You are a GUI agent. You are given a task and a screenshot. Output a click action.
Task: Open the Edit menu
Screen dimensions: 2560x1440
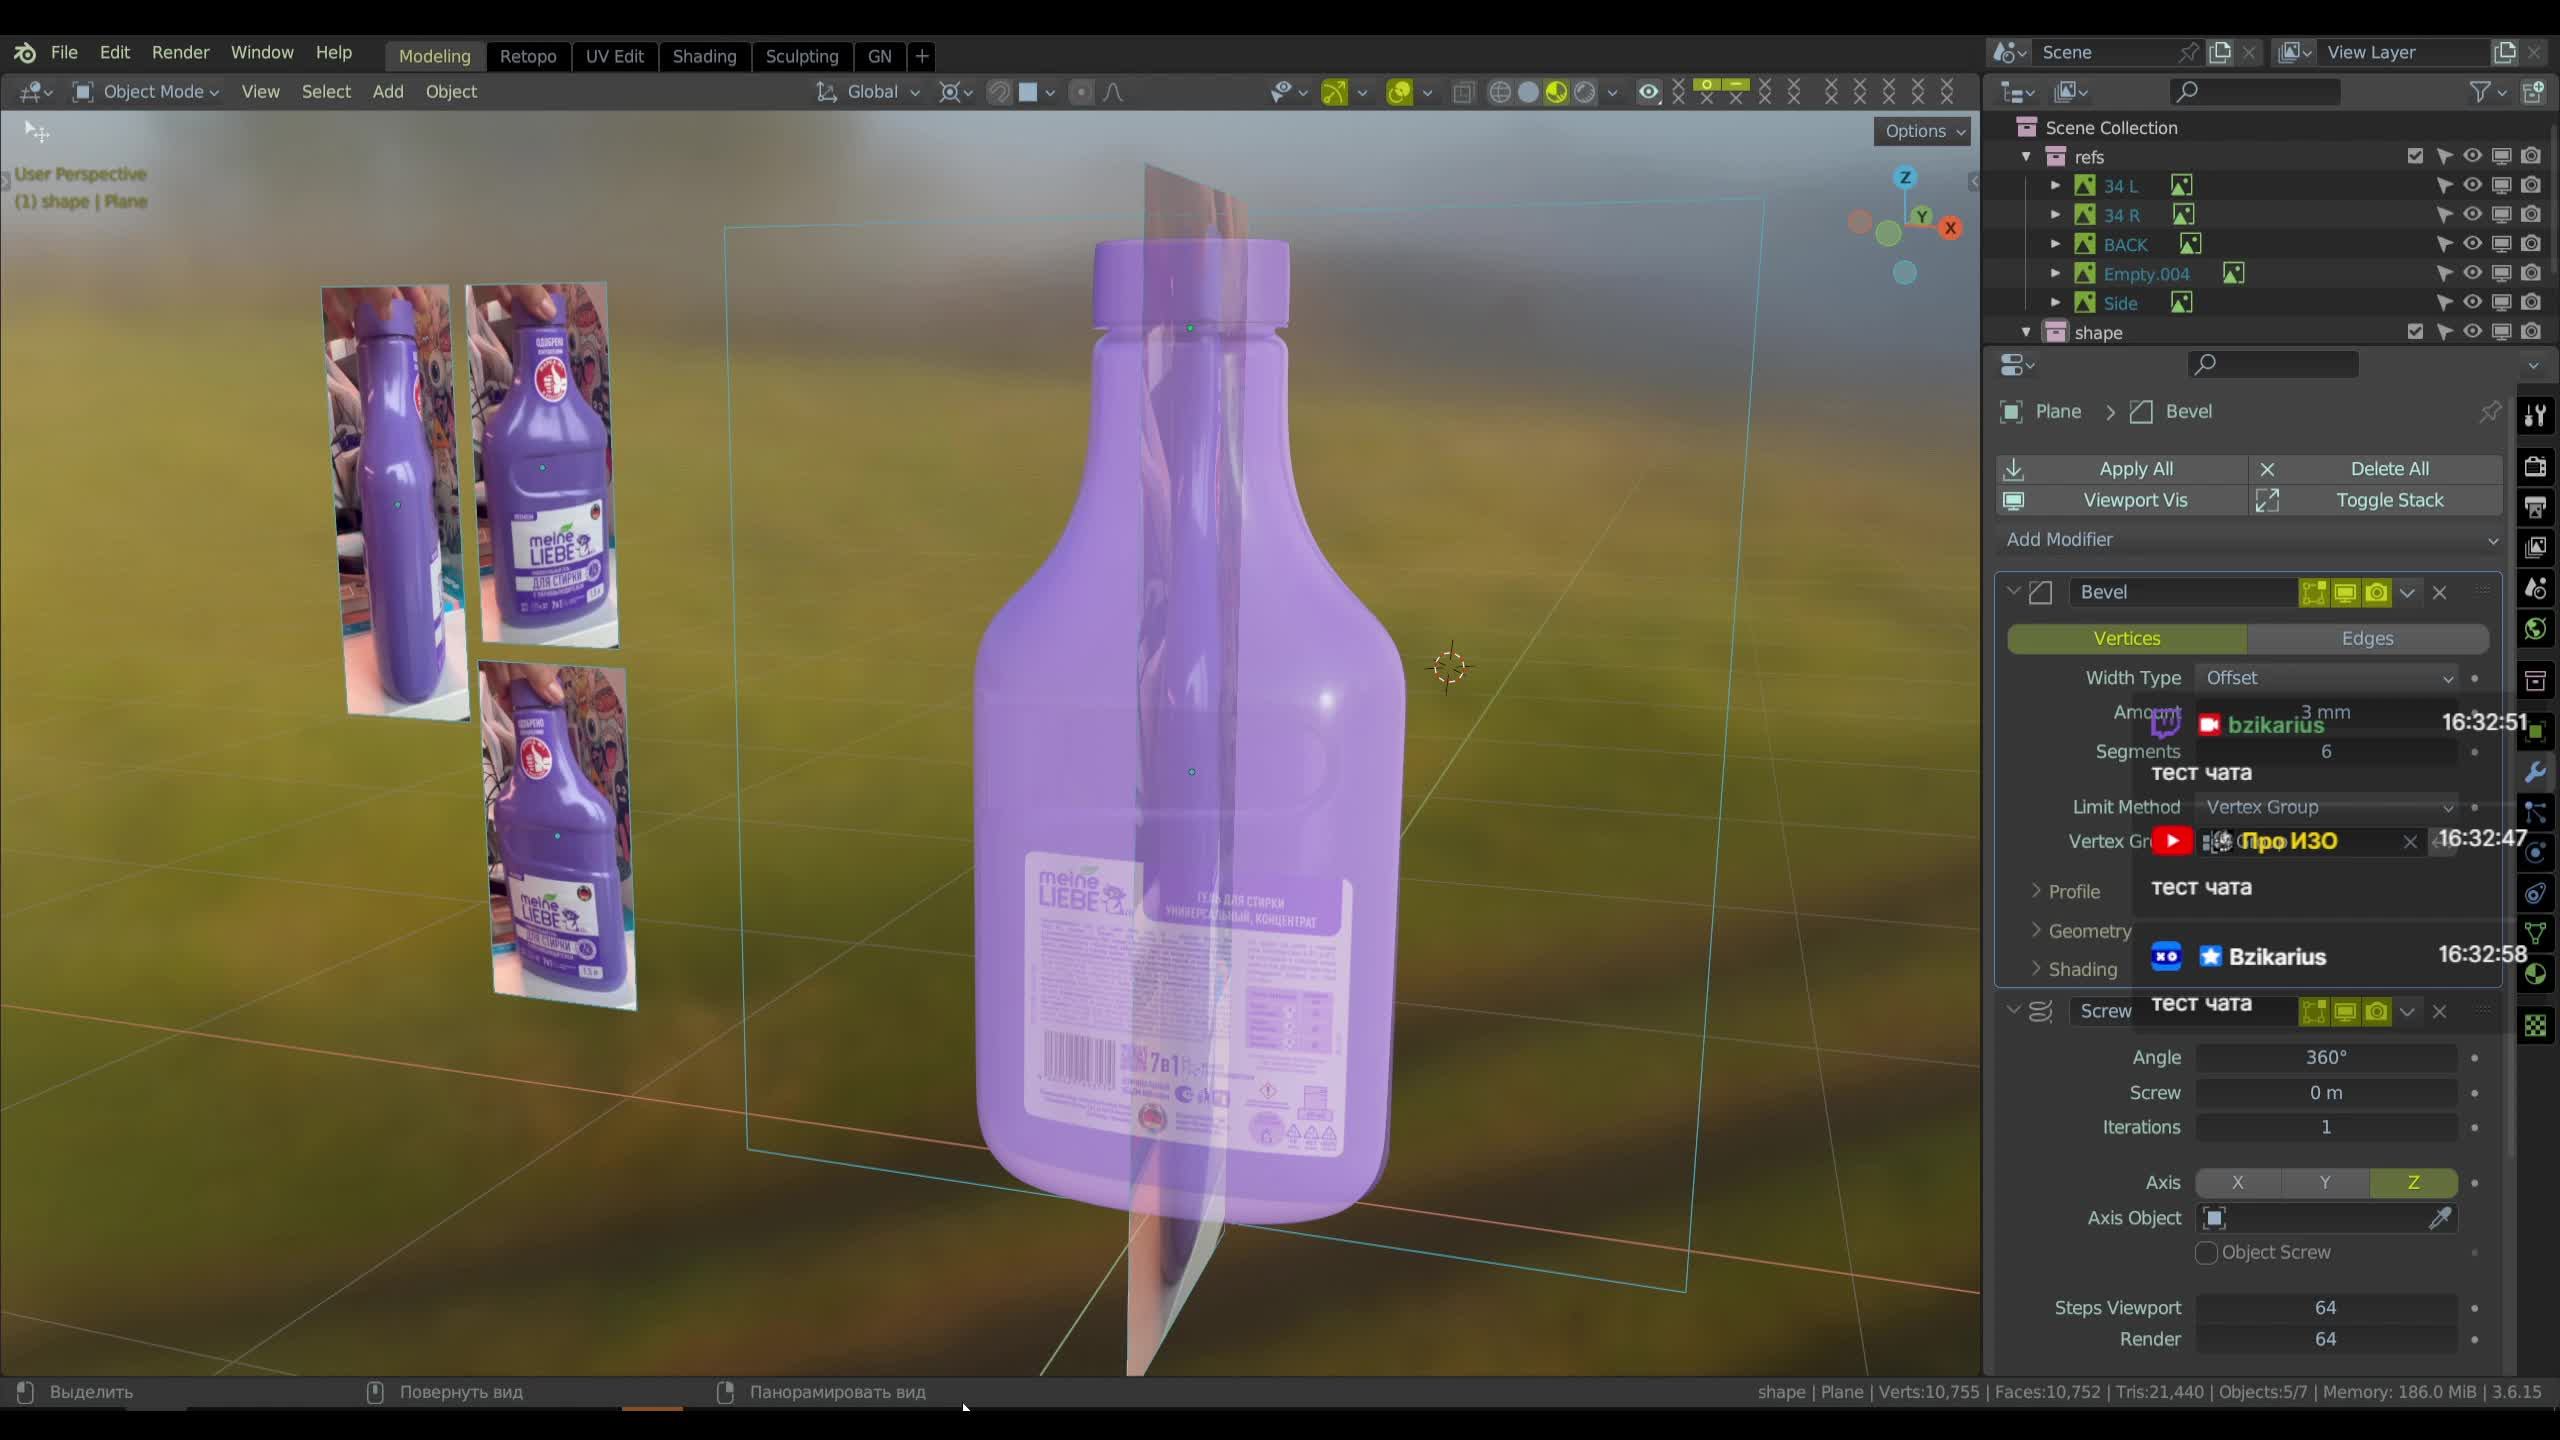click(114, 52)
